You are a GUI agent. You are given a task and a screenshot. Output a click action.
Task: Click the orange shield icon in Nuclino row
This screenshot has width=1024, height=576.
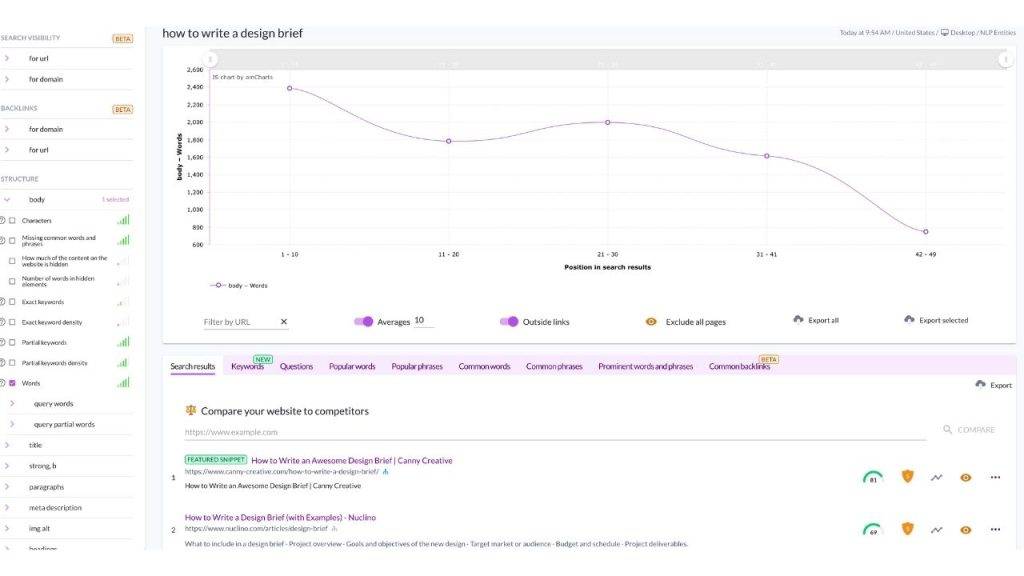coord(907,529)
